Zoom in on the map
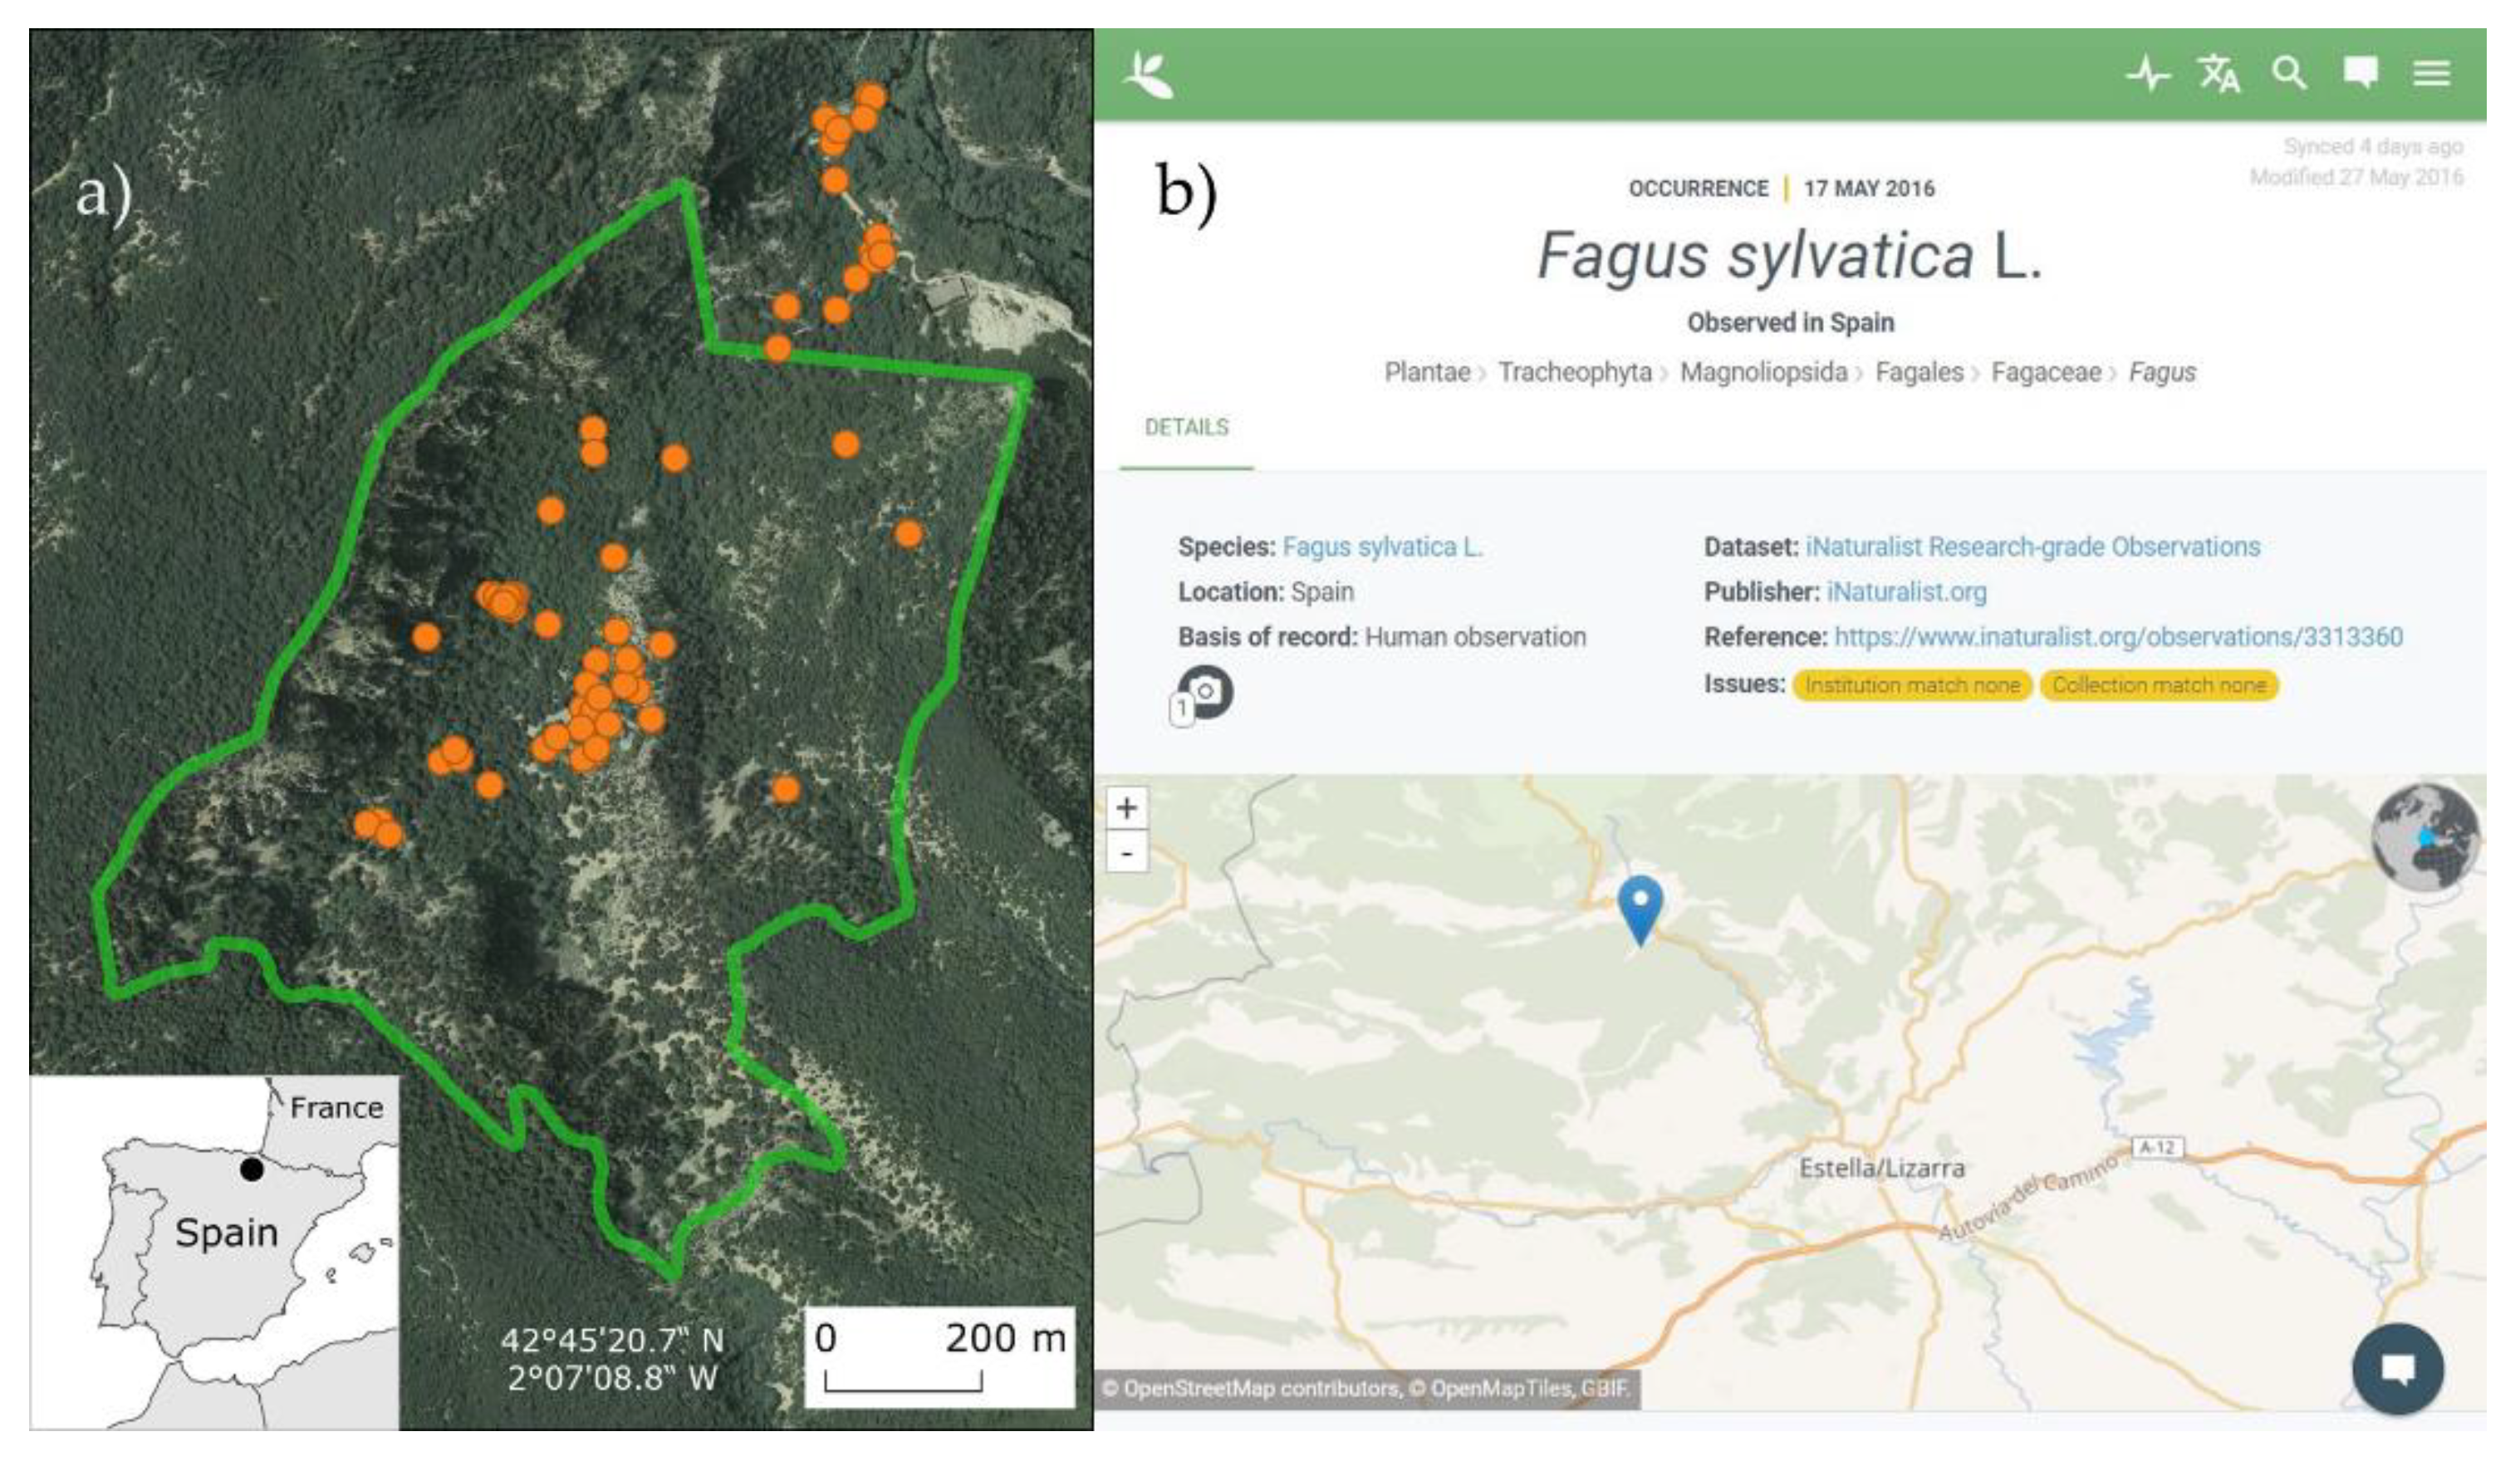Screen dimensions: 2520x1466 coord(1127,808)
